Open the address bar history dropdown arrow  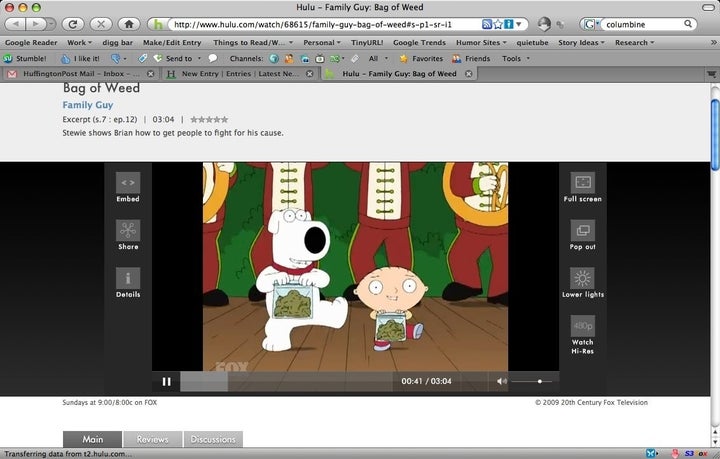(x=519, y=24)
